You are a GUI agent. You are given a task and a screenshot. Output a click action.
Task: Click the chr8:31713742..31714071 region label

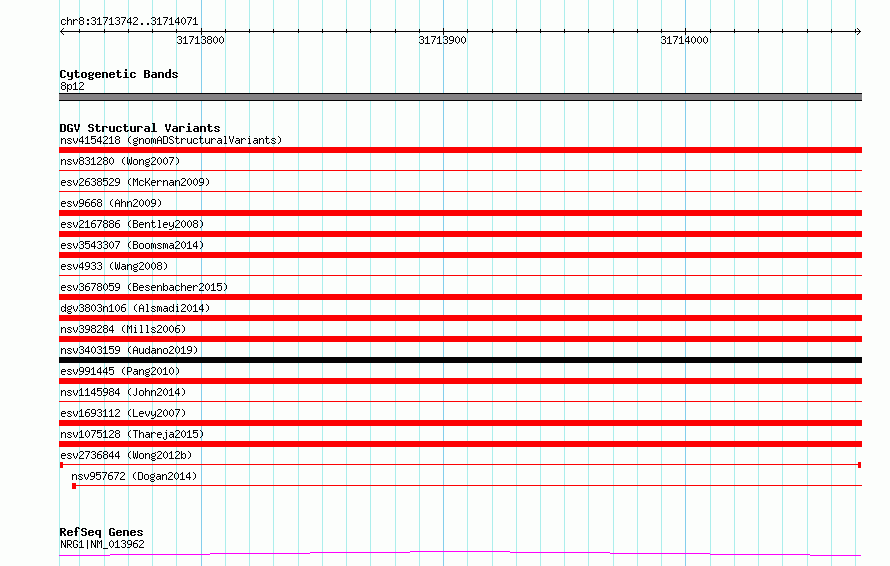point(129,21)
